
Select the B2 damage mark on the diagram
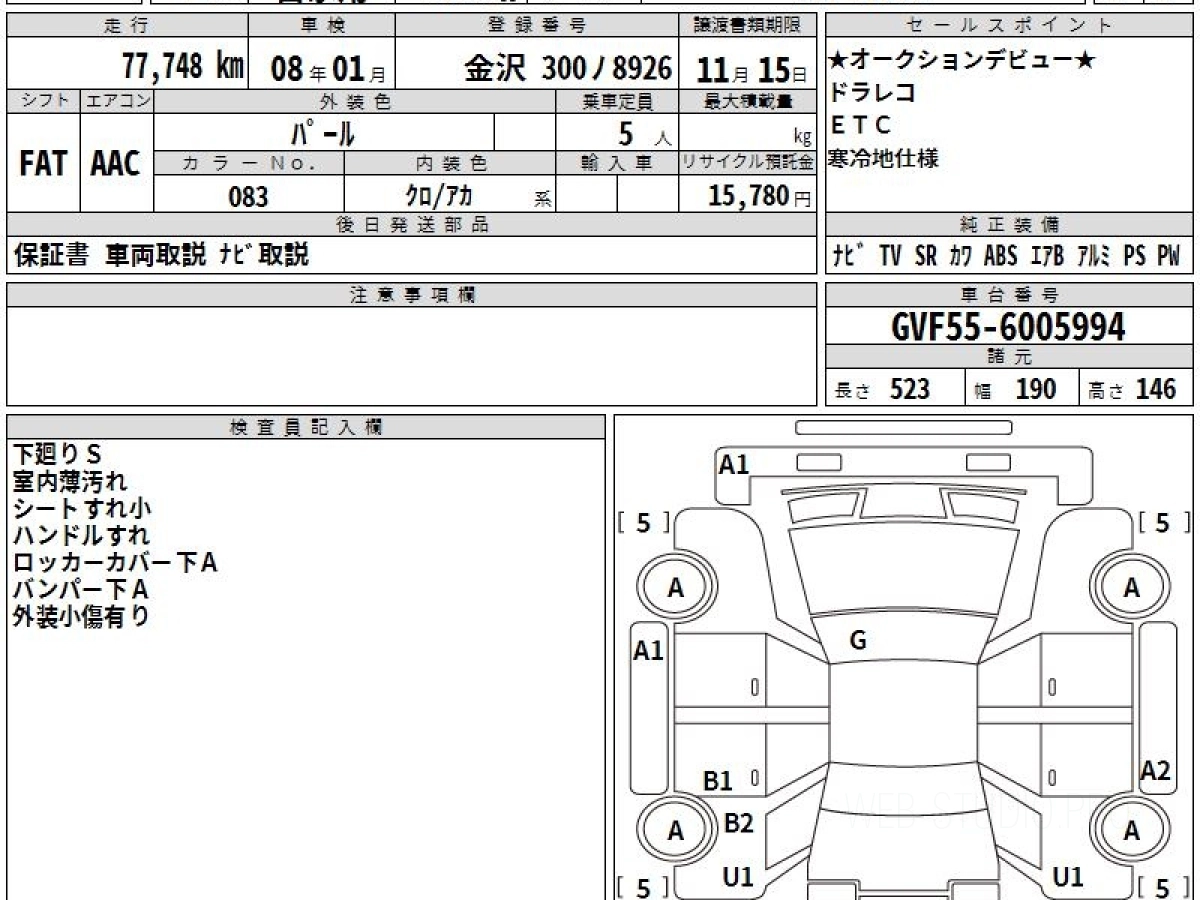pos(738,823)
